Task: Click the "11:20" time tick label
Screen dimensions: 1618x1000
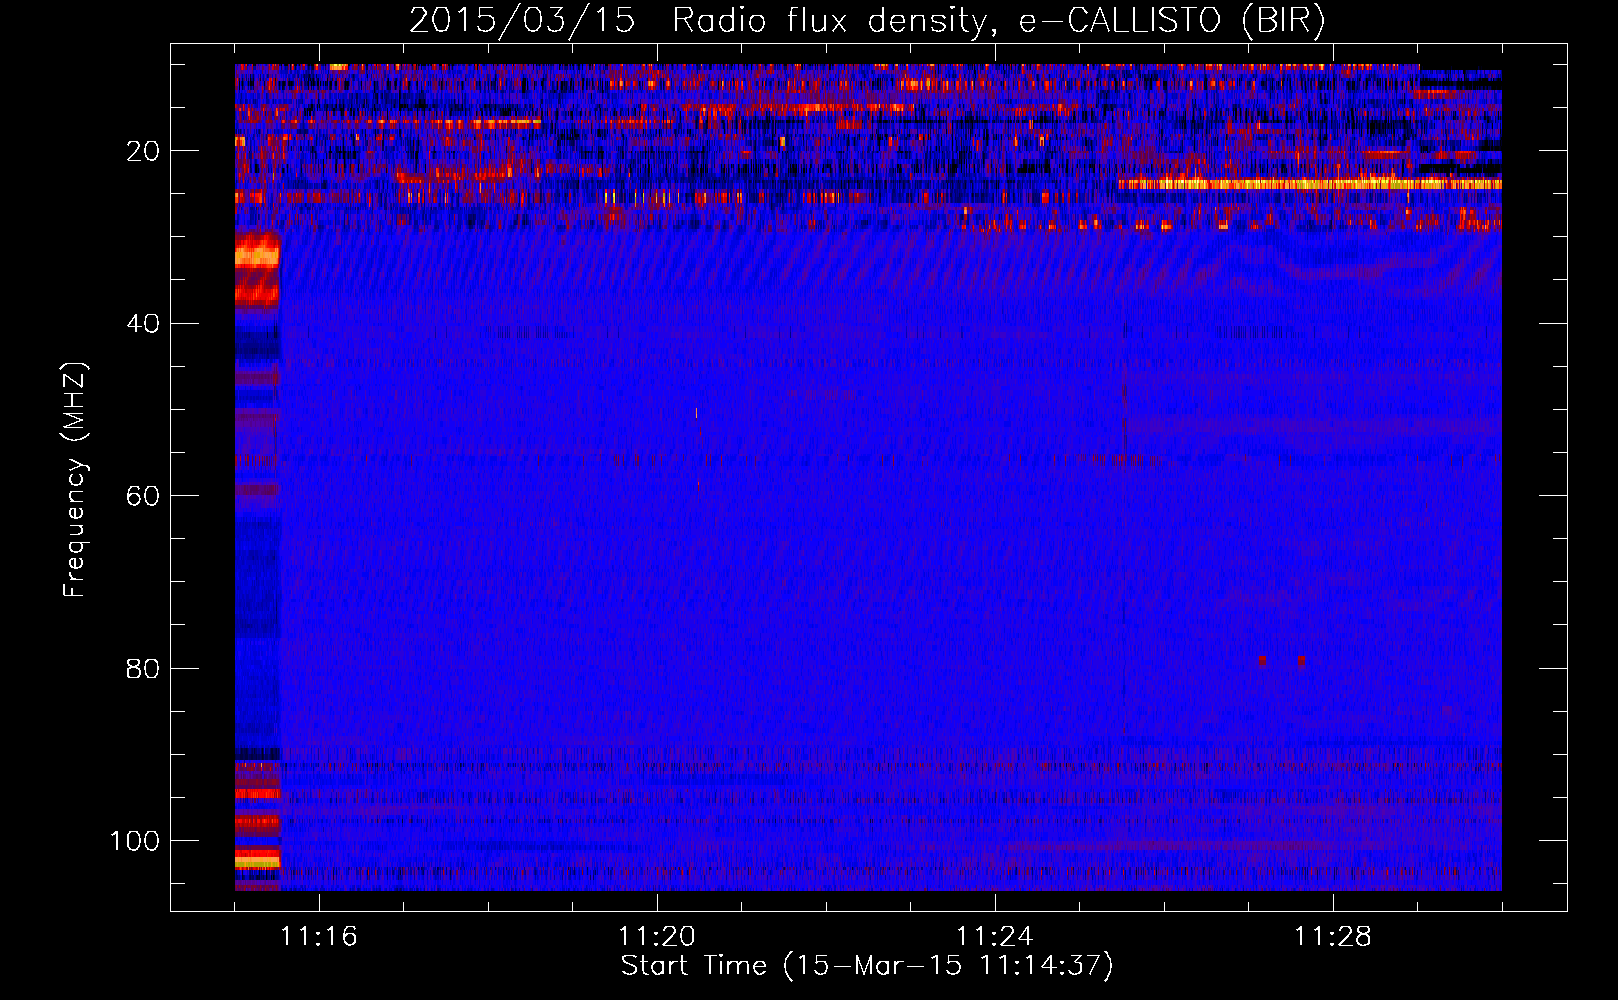Action: point(657,937)
